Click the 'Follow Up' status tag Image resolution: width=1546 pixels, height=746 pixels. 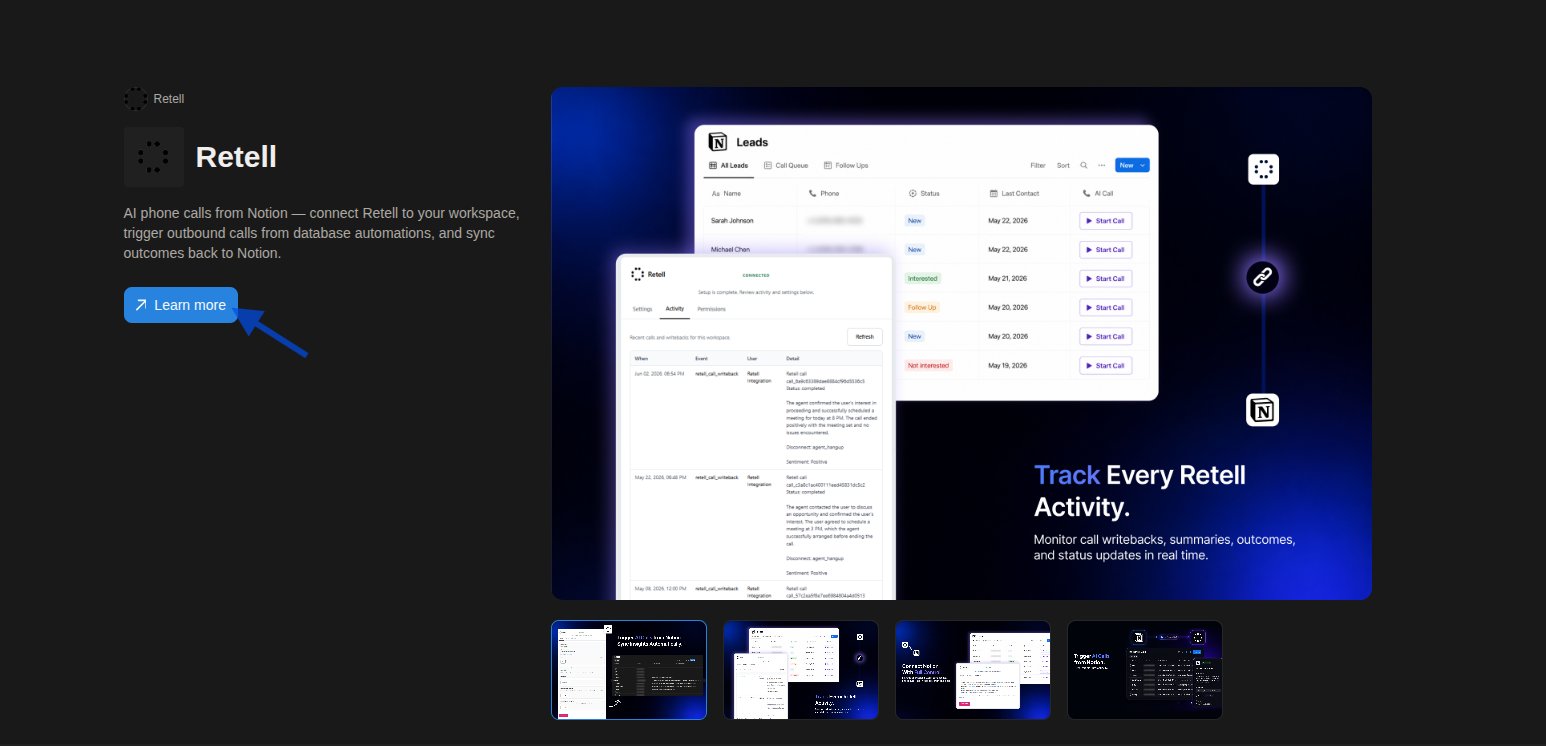(922, 307)
